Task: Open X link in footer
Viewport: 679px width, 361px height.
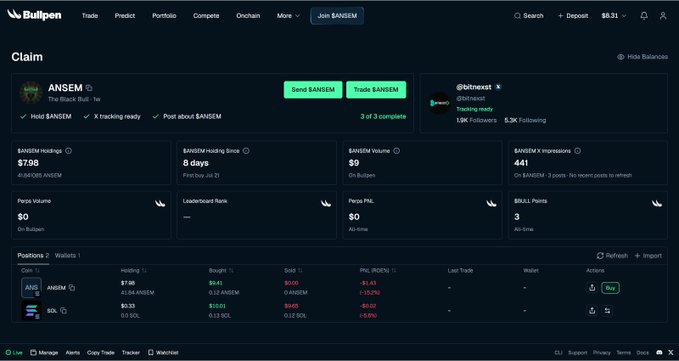Action: click(671, 353)
